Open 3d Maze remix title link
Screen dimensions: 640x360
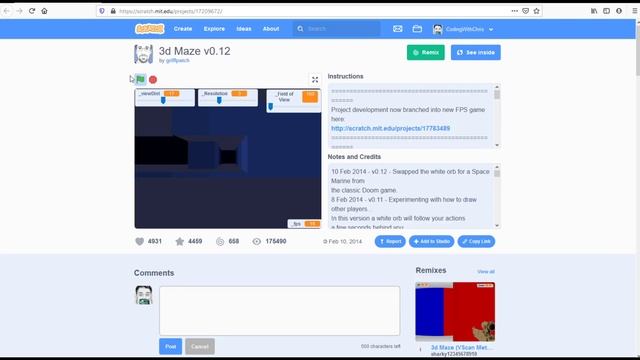[462, 347]
